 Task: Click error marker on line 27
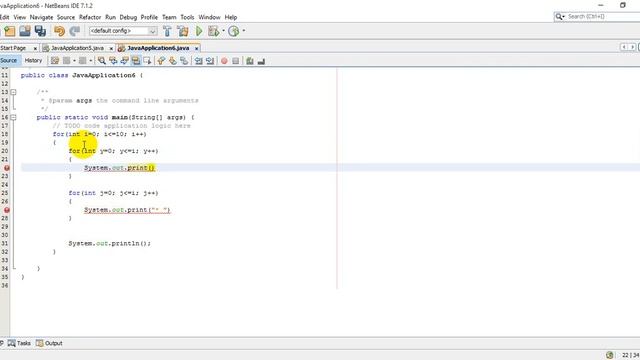tap(7, 210)
